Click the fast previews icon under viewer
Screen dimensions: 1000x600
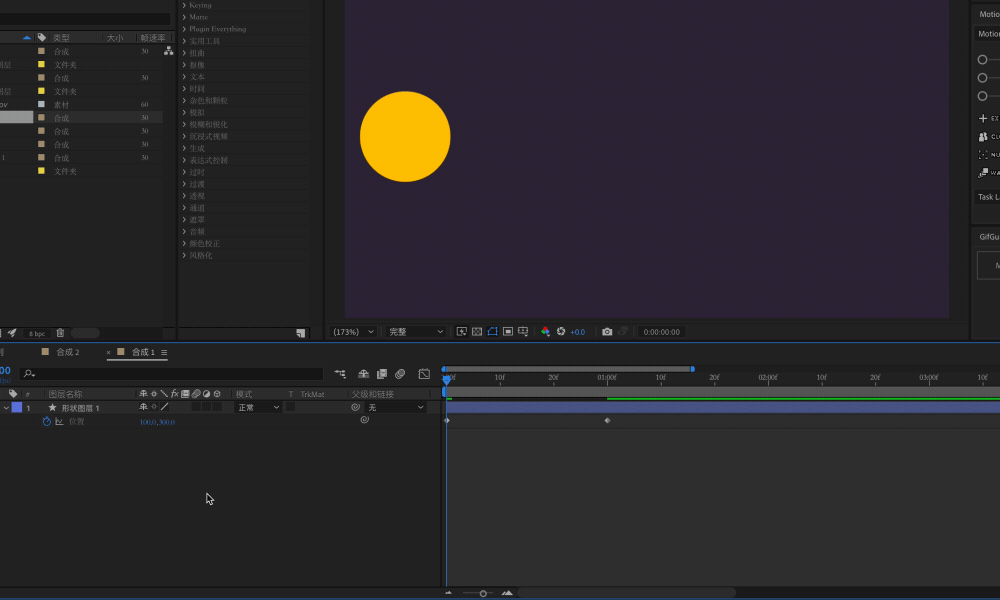coord(462,332)
